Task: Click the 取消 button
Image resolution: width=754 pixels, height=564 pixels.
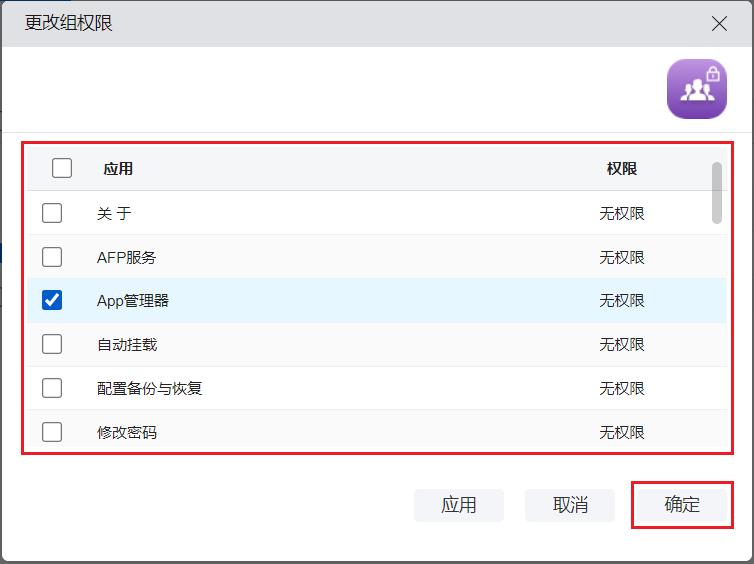Action: point(570,505)
